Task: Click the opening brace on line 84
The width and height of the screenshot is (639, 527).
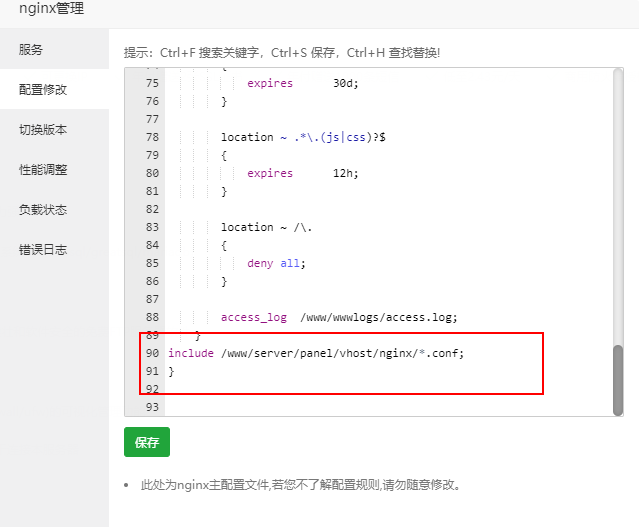Action: (224, 246)
